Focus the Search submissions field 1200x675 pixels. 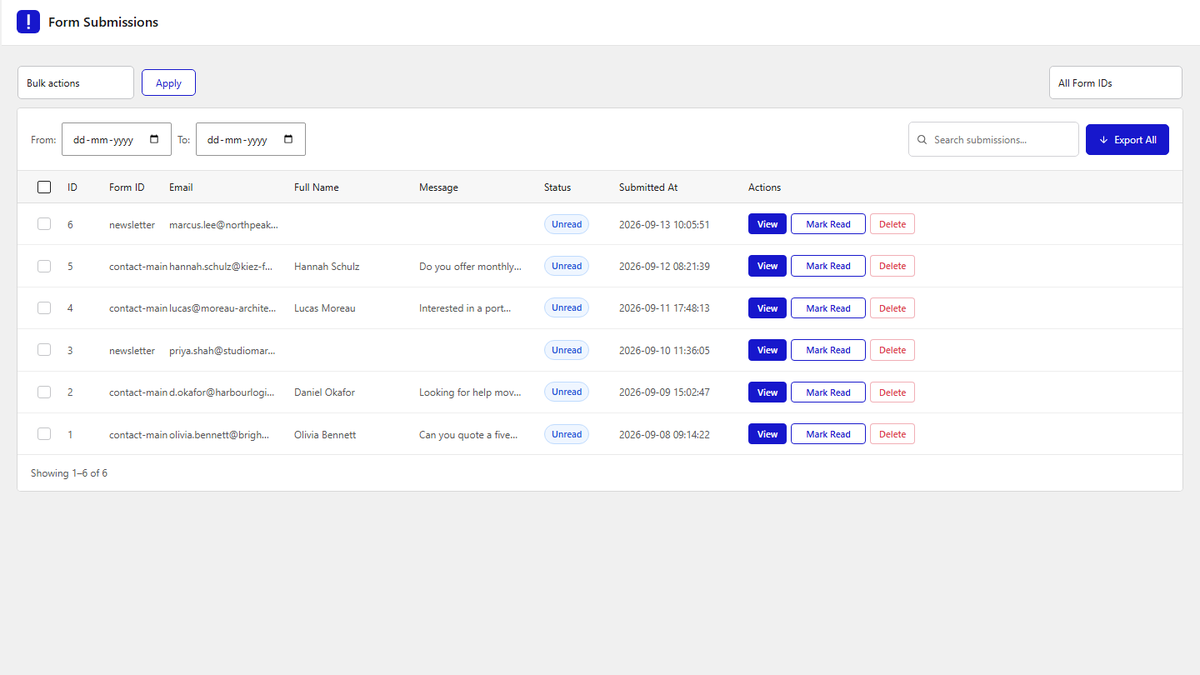[993, 140]
